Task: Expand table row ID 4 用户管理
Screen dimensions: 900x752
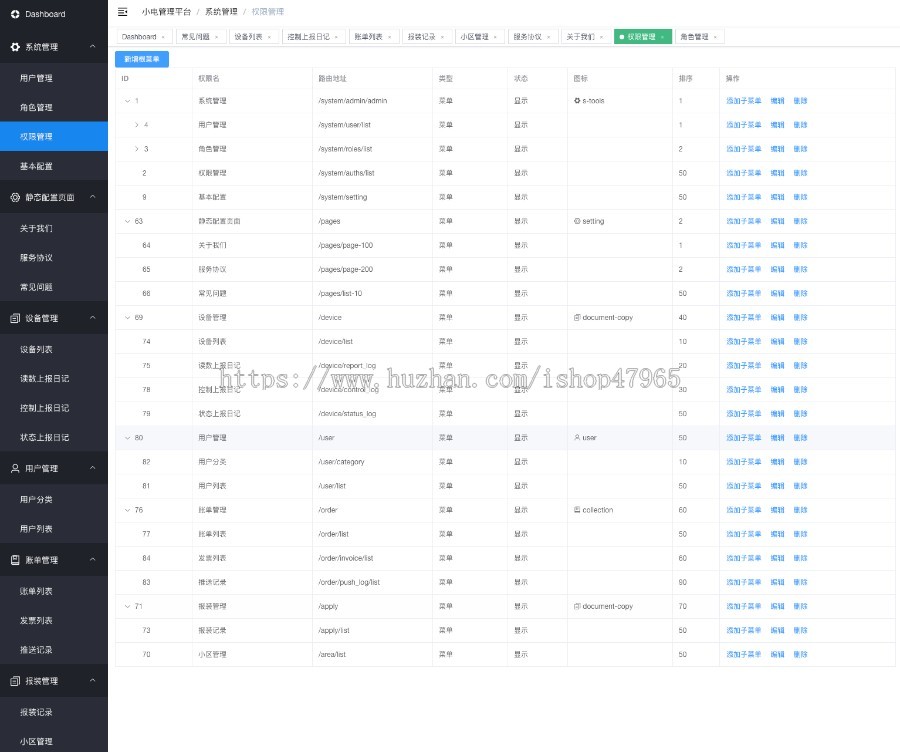Action: click(137, 125)
